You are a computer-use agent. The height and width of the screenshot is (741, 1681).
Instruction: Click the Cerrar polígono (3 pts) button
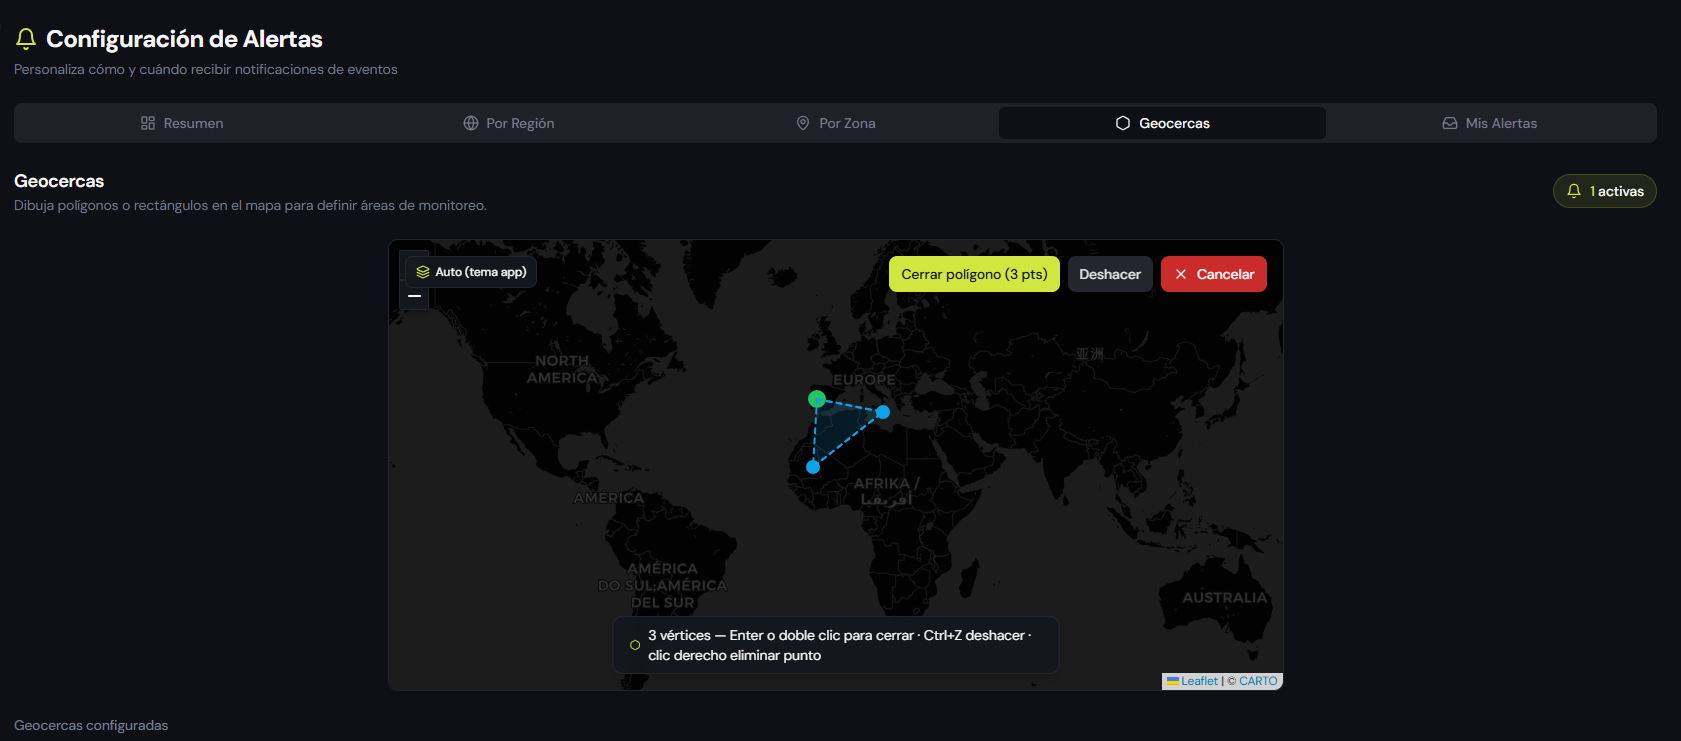pos(974,274)
